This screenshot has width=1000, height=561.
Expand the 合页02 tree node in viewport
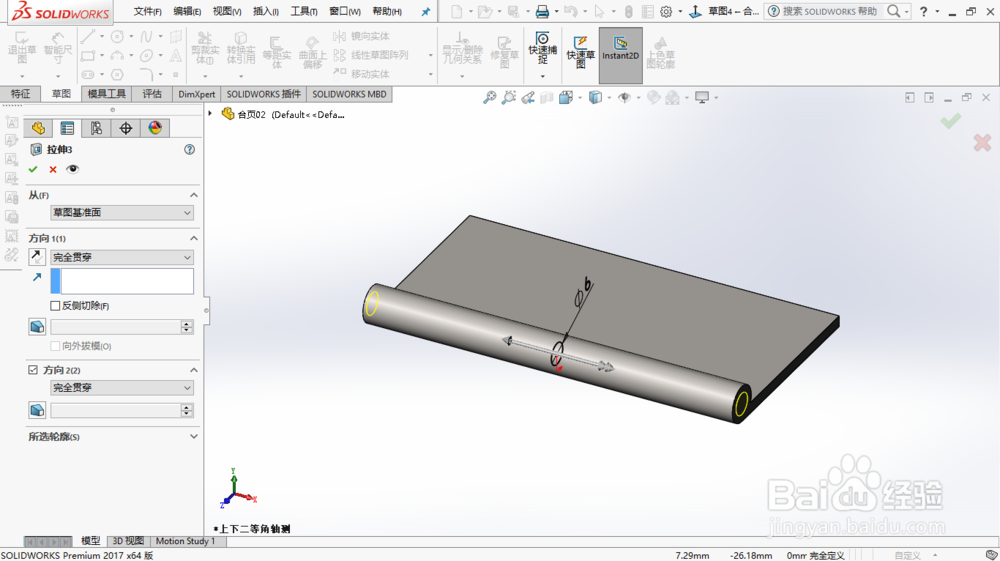click(x=210, y=114)
